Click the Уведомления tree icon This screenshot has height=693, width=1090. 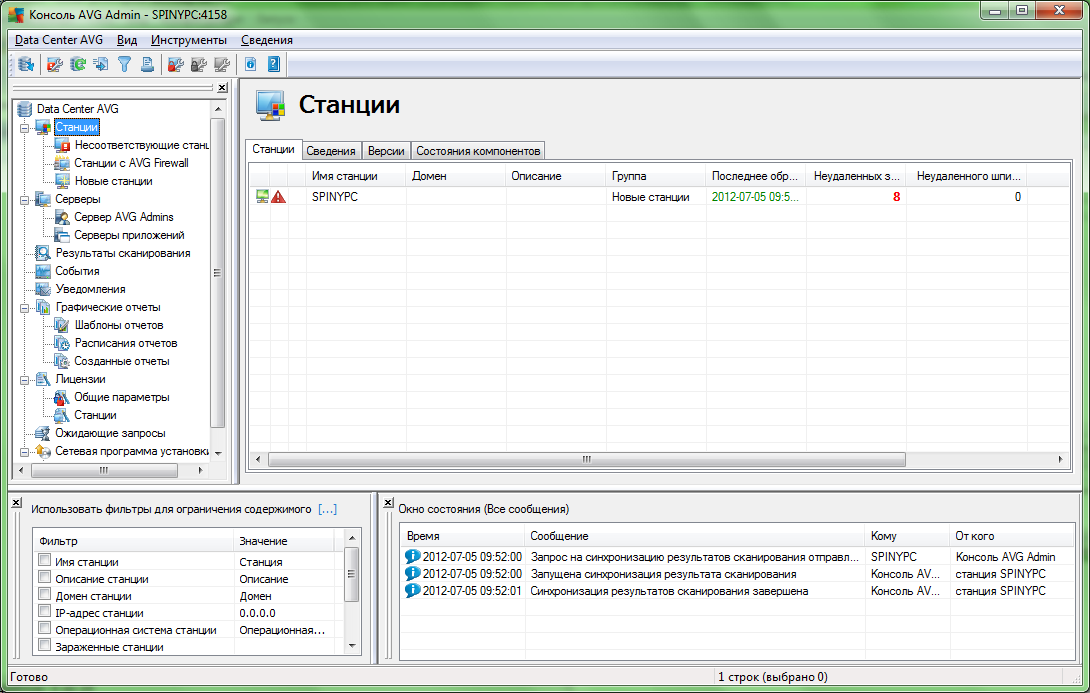click(43, 290)
